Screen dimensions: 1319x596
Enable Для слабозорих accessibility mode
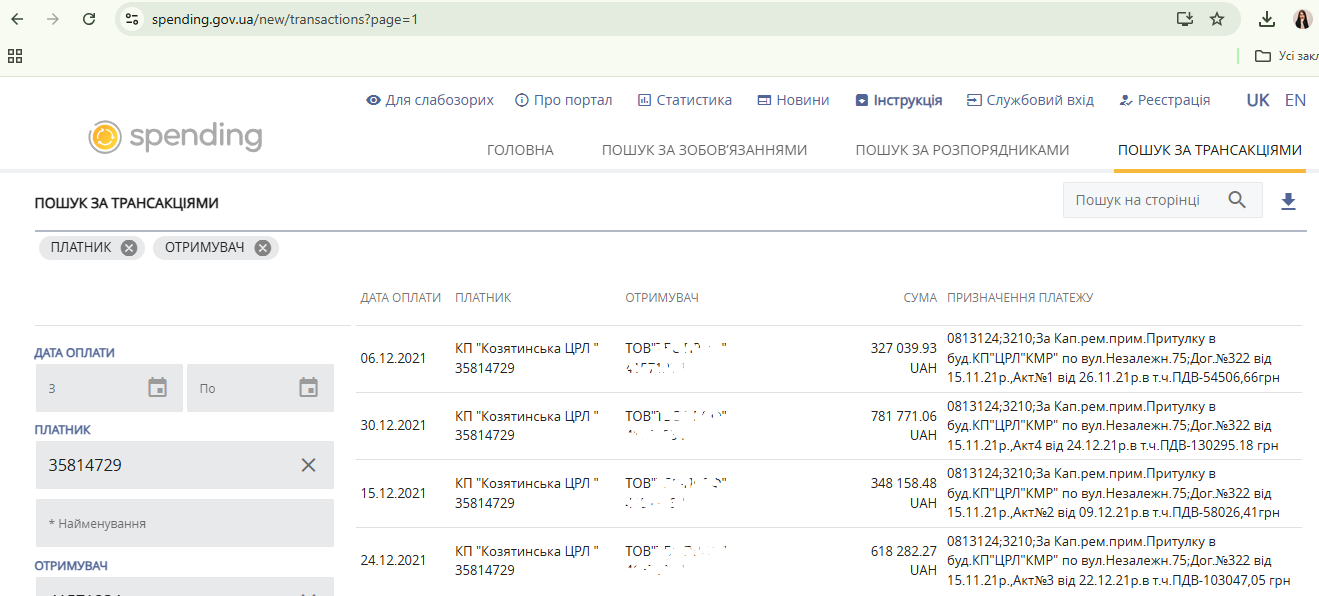pos(430,100)
